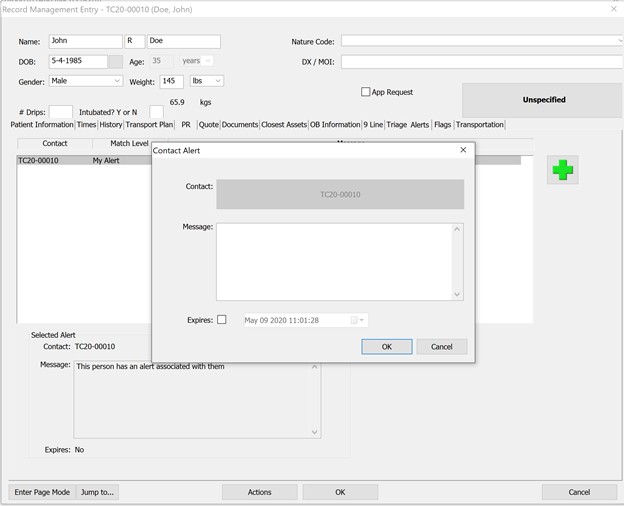Click OK at bottom of Record Management Entry
624x506 pixels.
(340, 492)
